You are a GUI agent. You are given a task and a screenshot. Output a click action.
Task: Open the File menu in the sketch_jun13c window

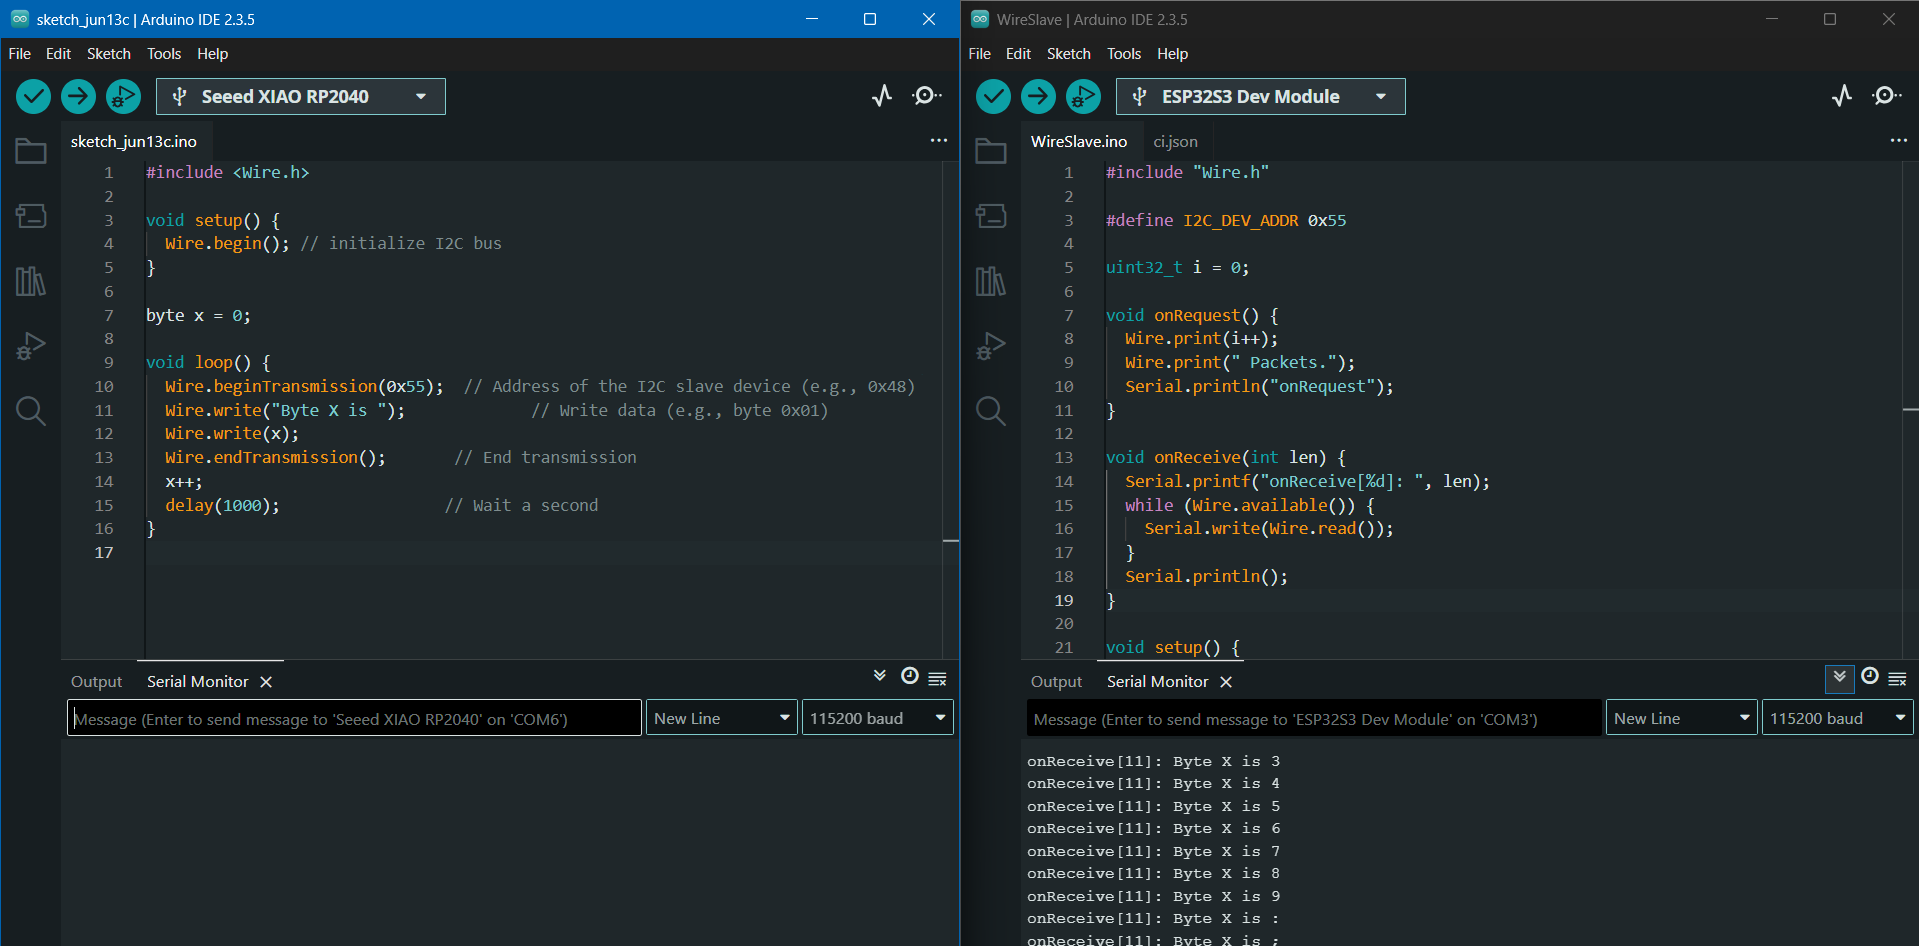coord(20,54)
